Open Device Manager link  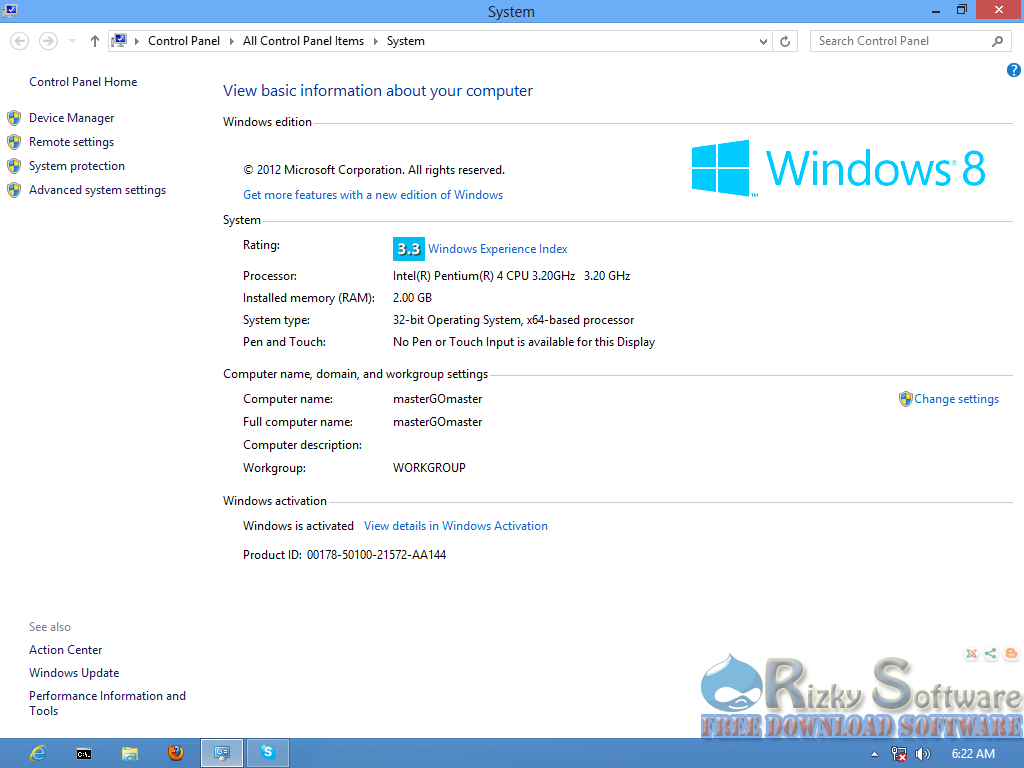coord(71,118)
